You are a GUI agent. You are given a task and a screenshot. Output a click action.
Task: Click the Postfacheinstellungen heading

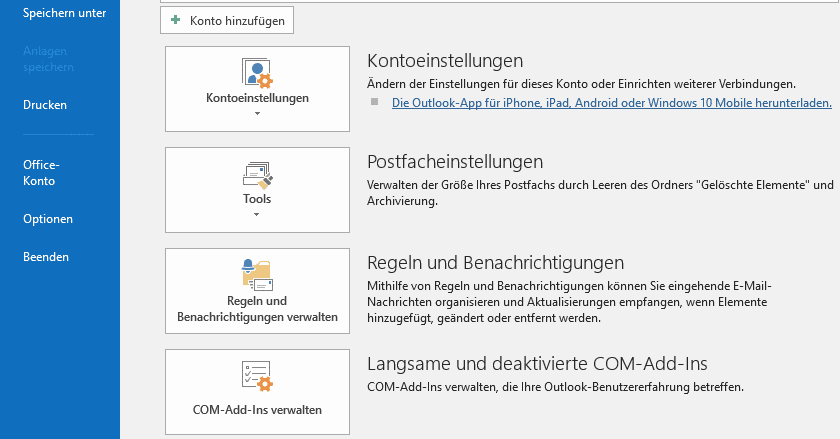coord(455,162)
